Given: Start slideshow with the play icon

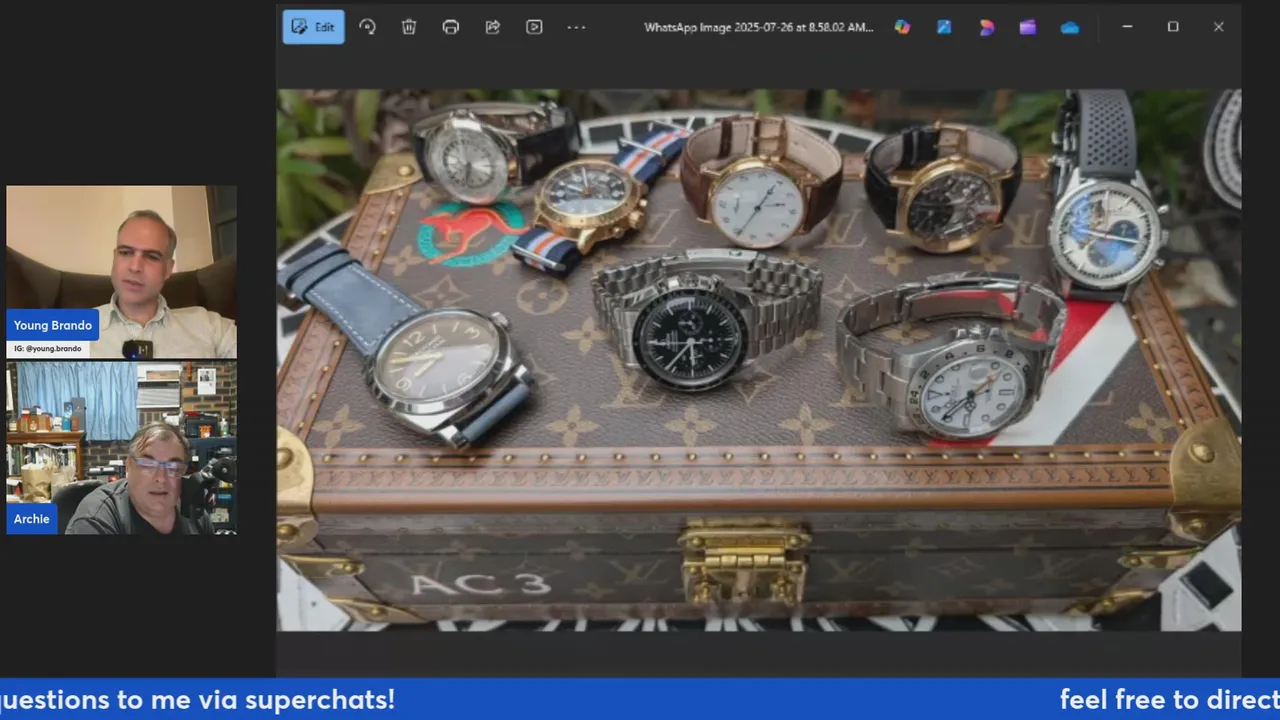Looking at the screenshot, I should click(534, 27).
